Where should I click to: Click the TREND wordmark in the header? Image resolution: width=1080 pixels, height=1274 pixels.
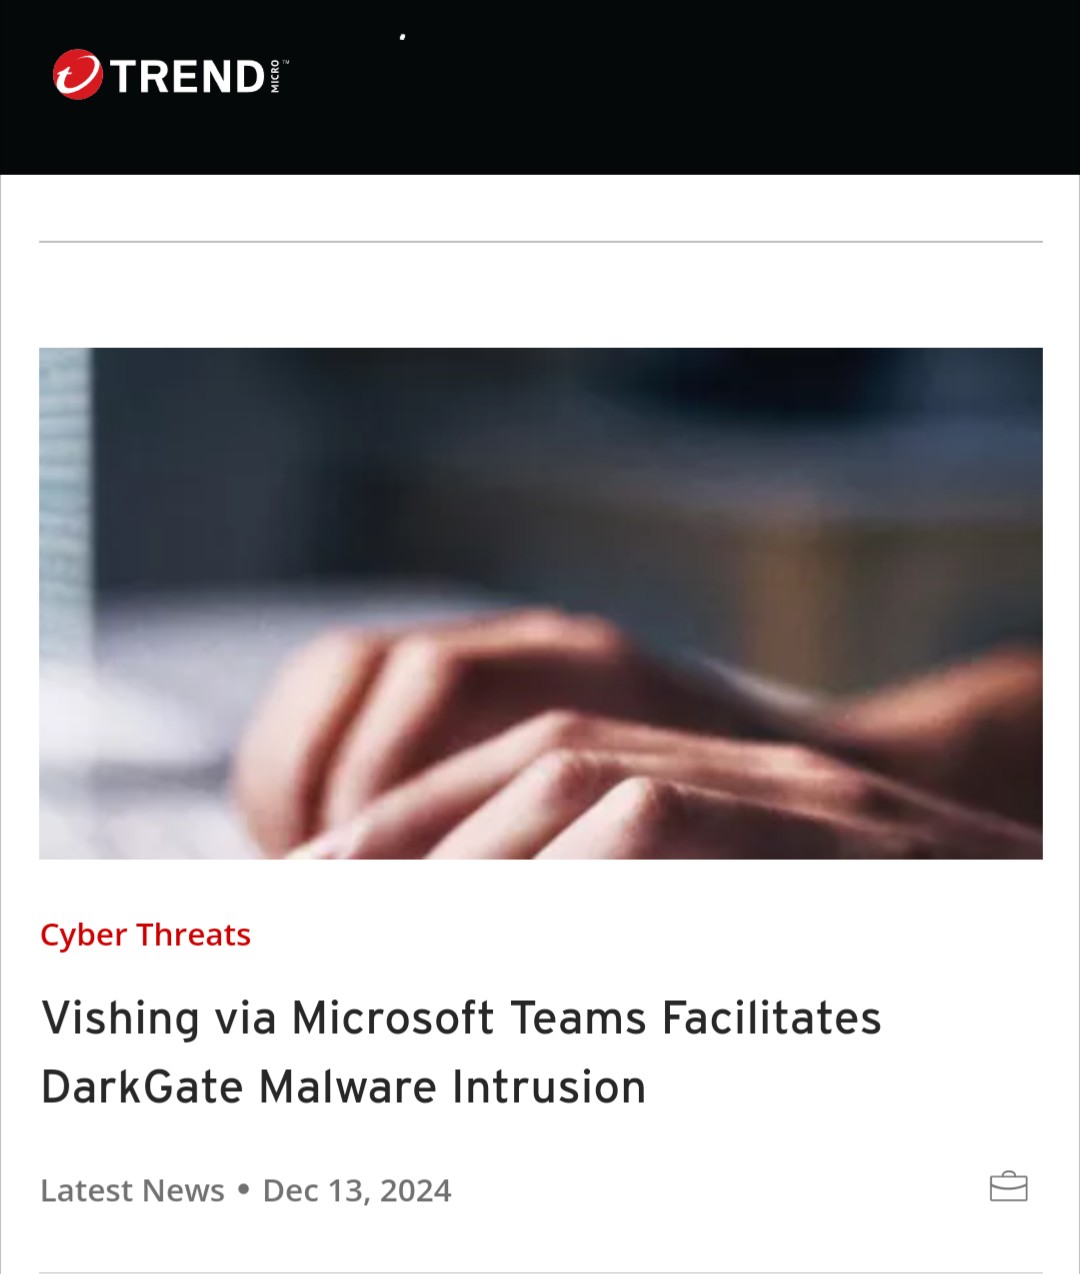click(x=187, y=77)
